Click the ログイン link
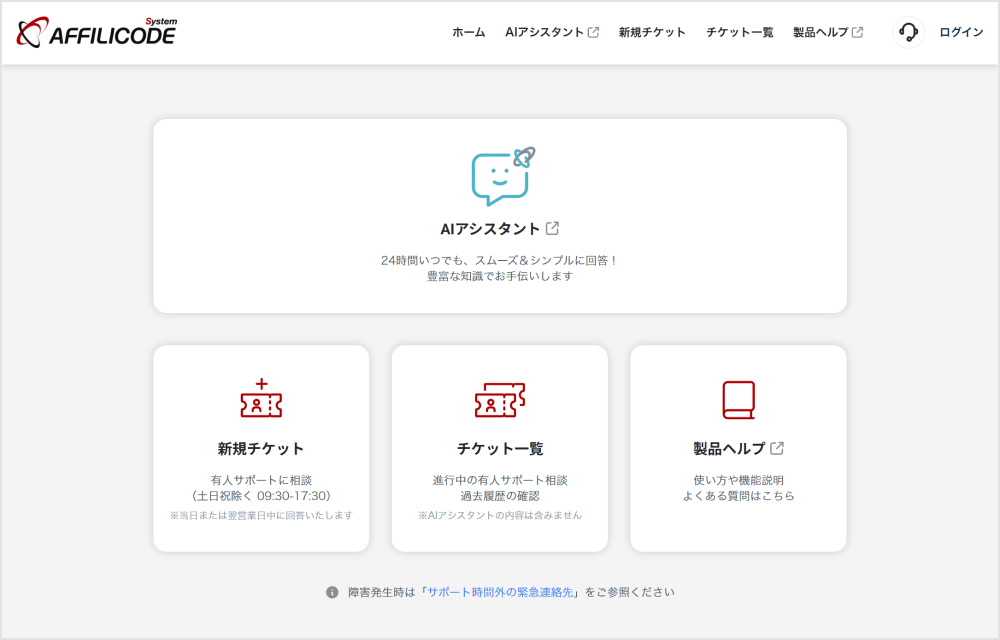The height and width of the screenshot is (640, 1000). [961, 32]
